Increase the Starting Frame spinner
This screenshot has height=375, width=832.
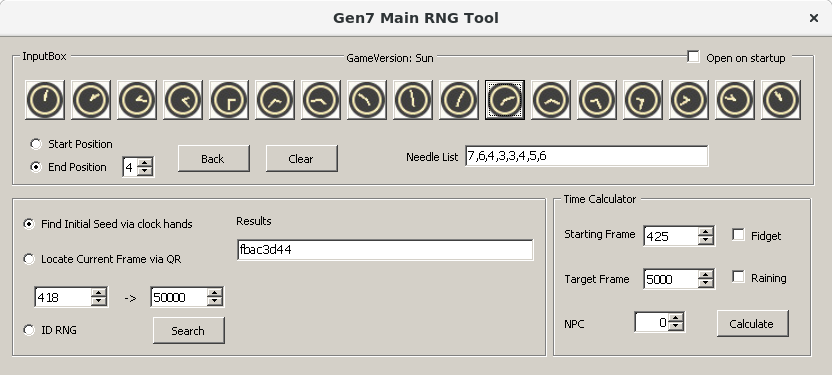point(705,231)
